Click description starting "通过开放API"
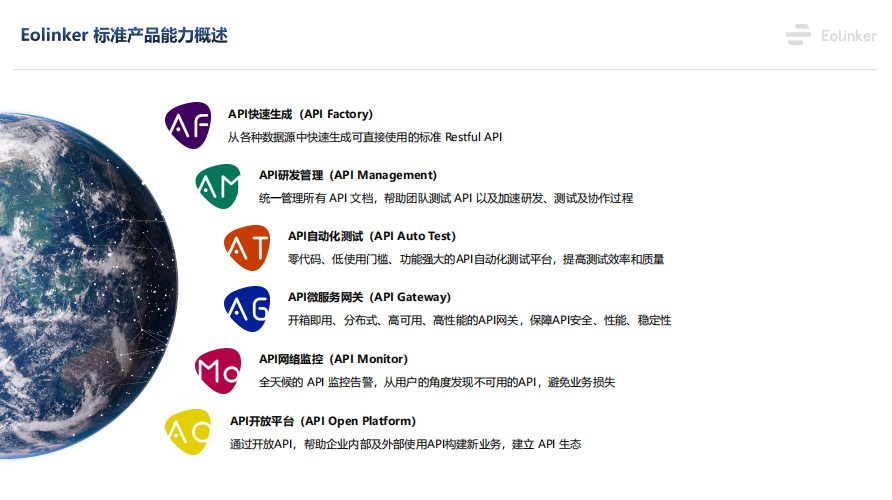Image resolution: width=892 pixels, height=500 pixels. click(x=406, y=444)
